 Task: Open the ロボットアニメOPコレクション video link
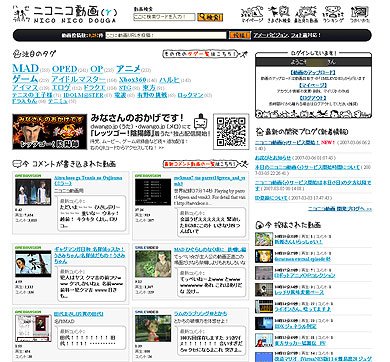point(305,276)
